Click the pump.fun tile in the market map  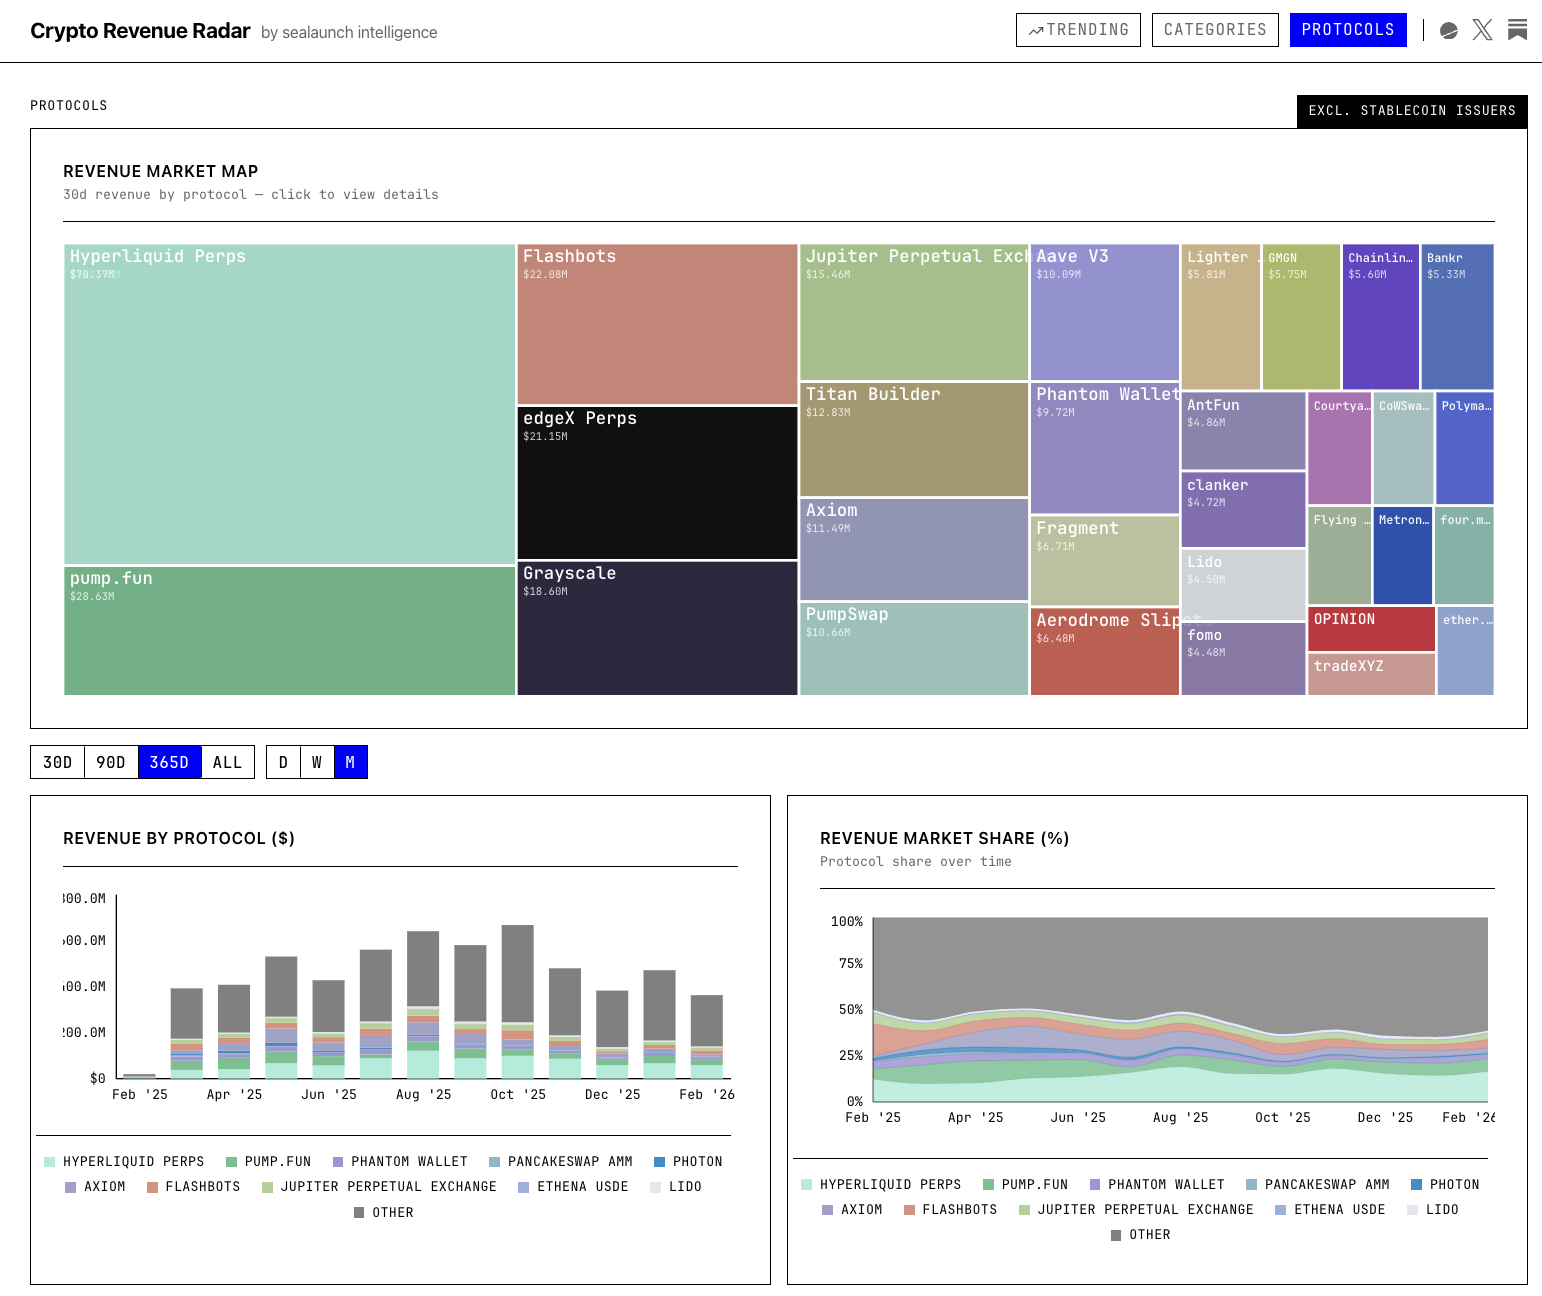click(x=289, y=630)
